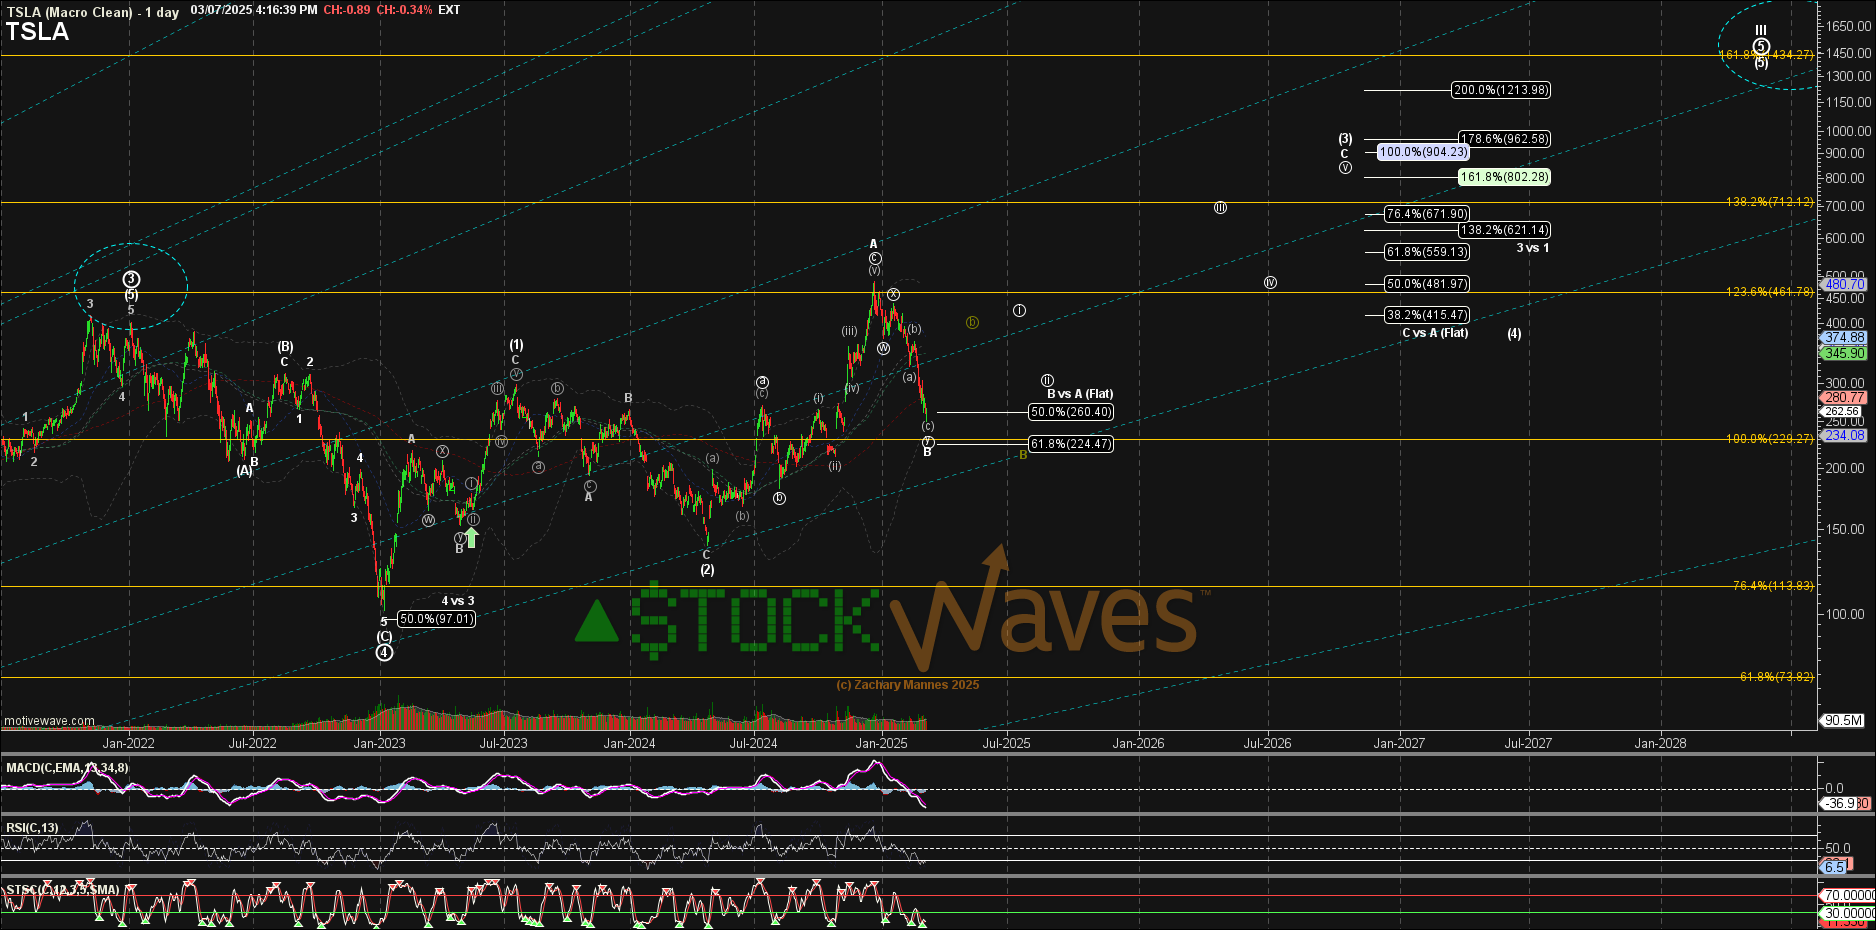
Task: Click the 480.70 price axis tag
Action: [1844, 284]
